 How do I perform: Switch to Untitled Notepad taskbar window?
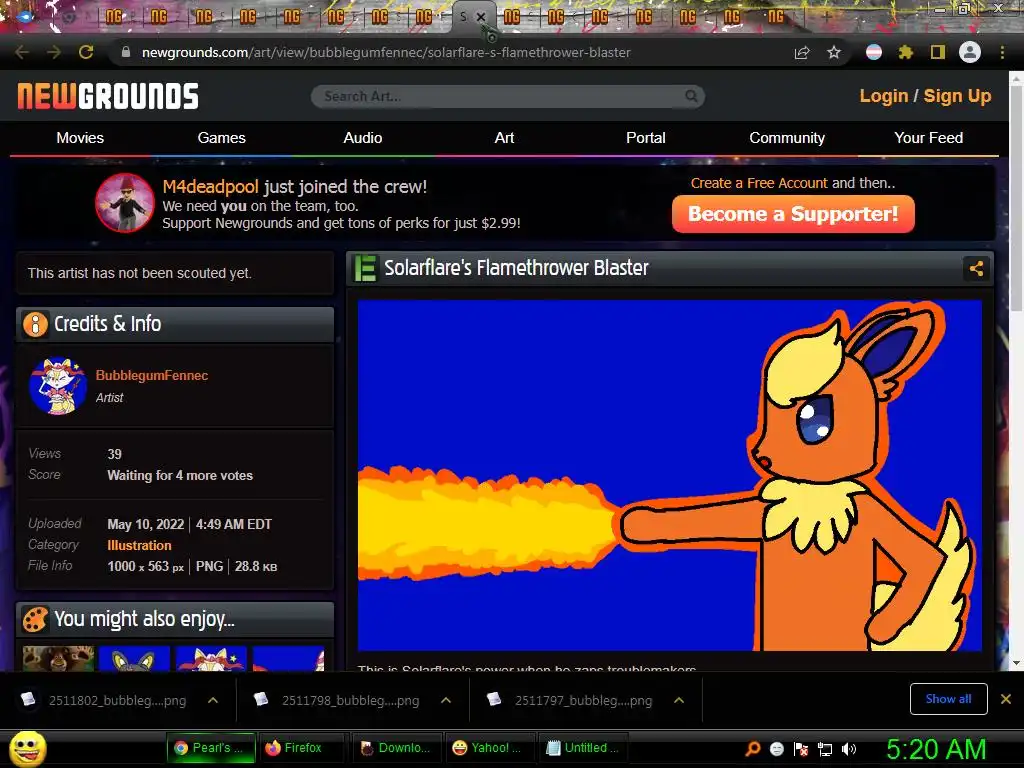click(583, 748)
